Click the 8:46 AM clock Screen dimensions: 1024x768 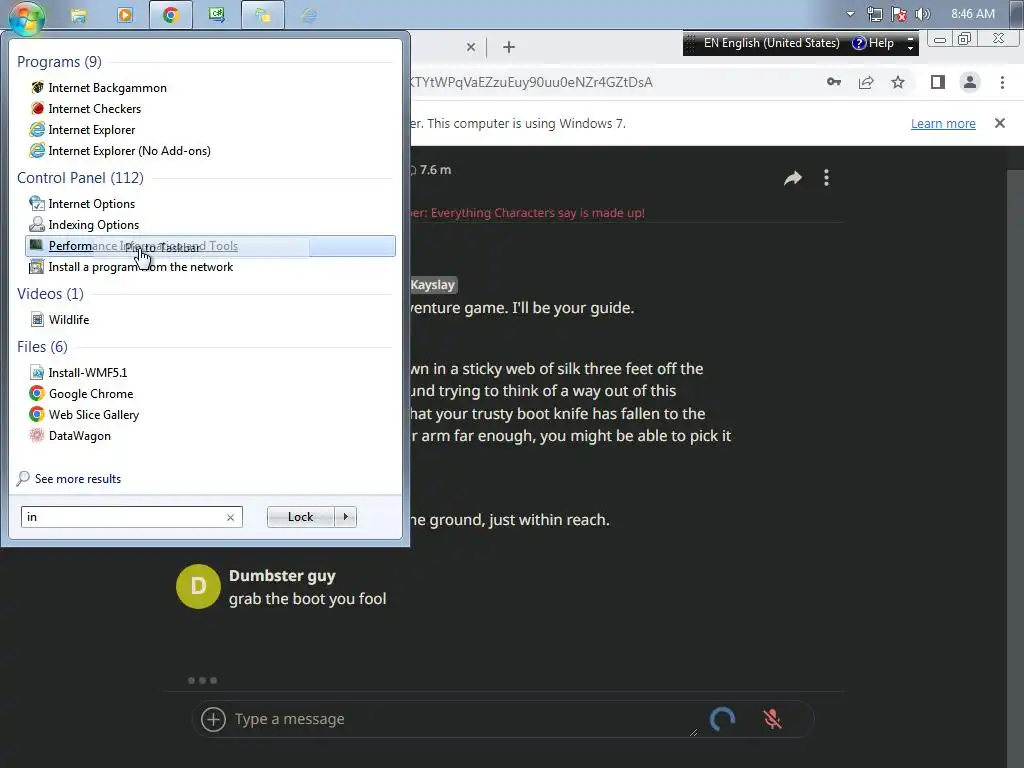(x=972, y=14)
